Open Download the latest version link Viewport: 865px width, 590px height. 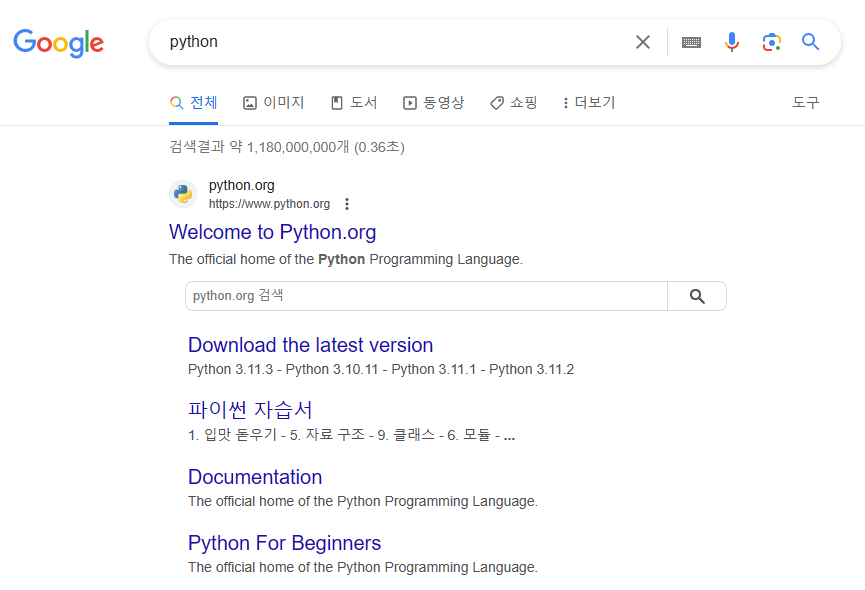pos(311,345)
